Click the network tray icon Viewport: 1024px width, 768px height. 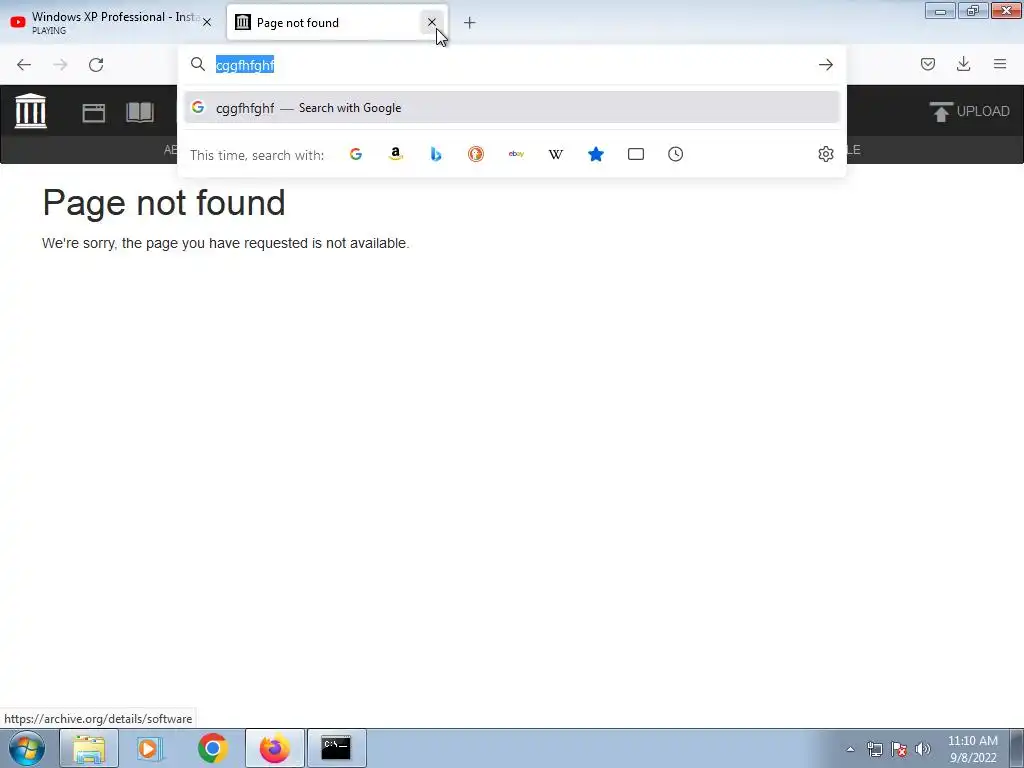pyautogui.click(x=874, y=749)
